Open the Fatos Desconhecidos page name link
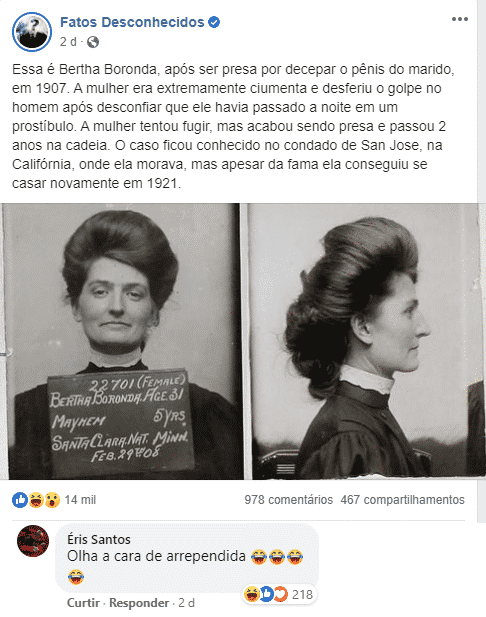Viewport: 486px width, 617px height. [132, 22]
